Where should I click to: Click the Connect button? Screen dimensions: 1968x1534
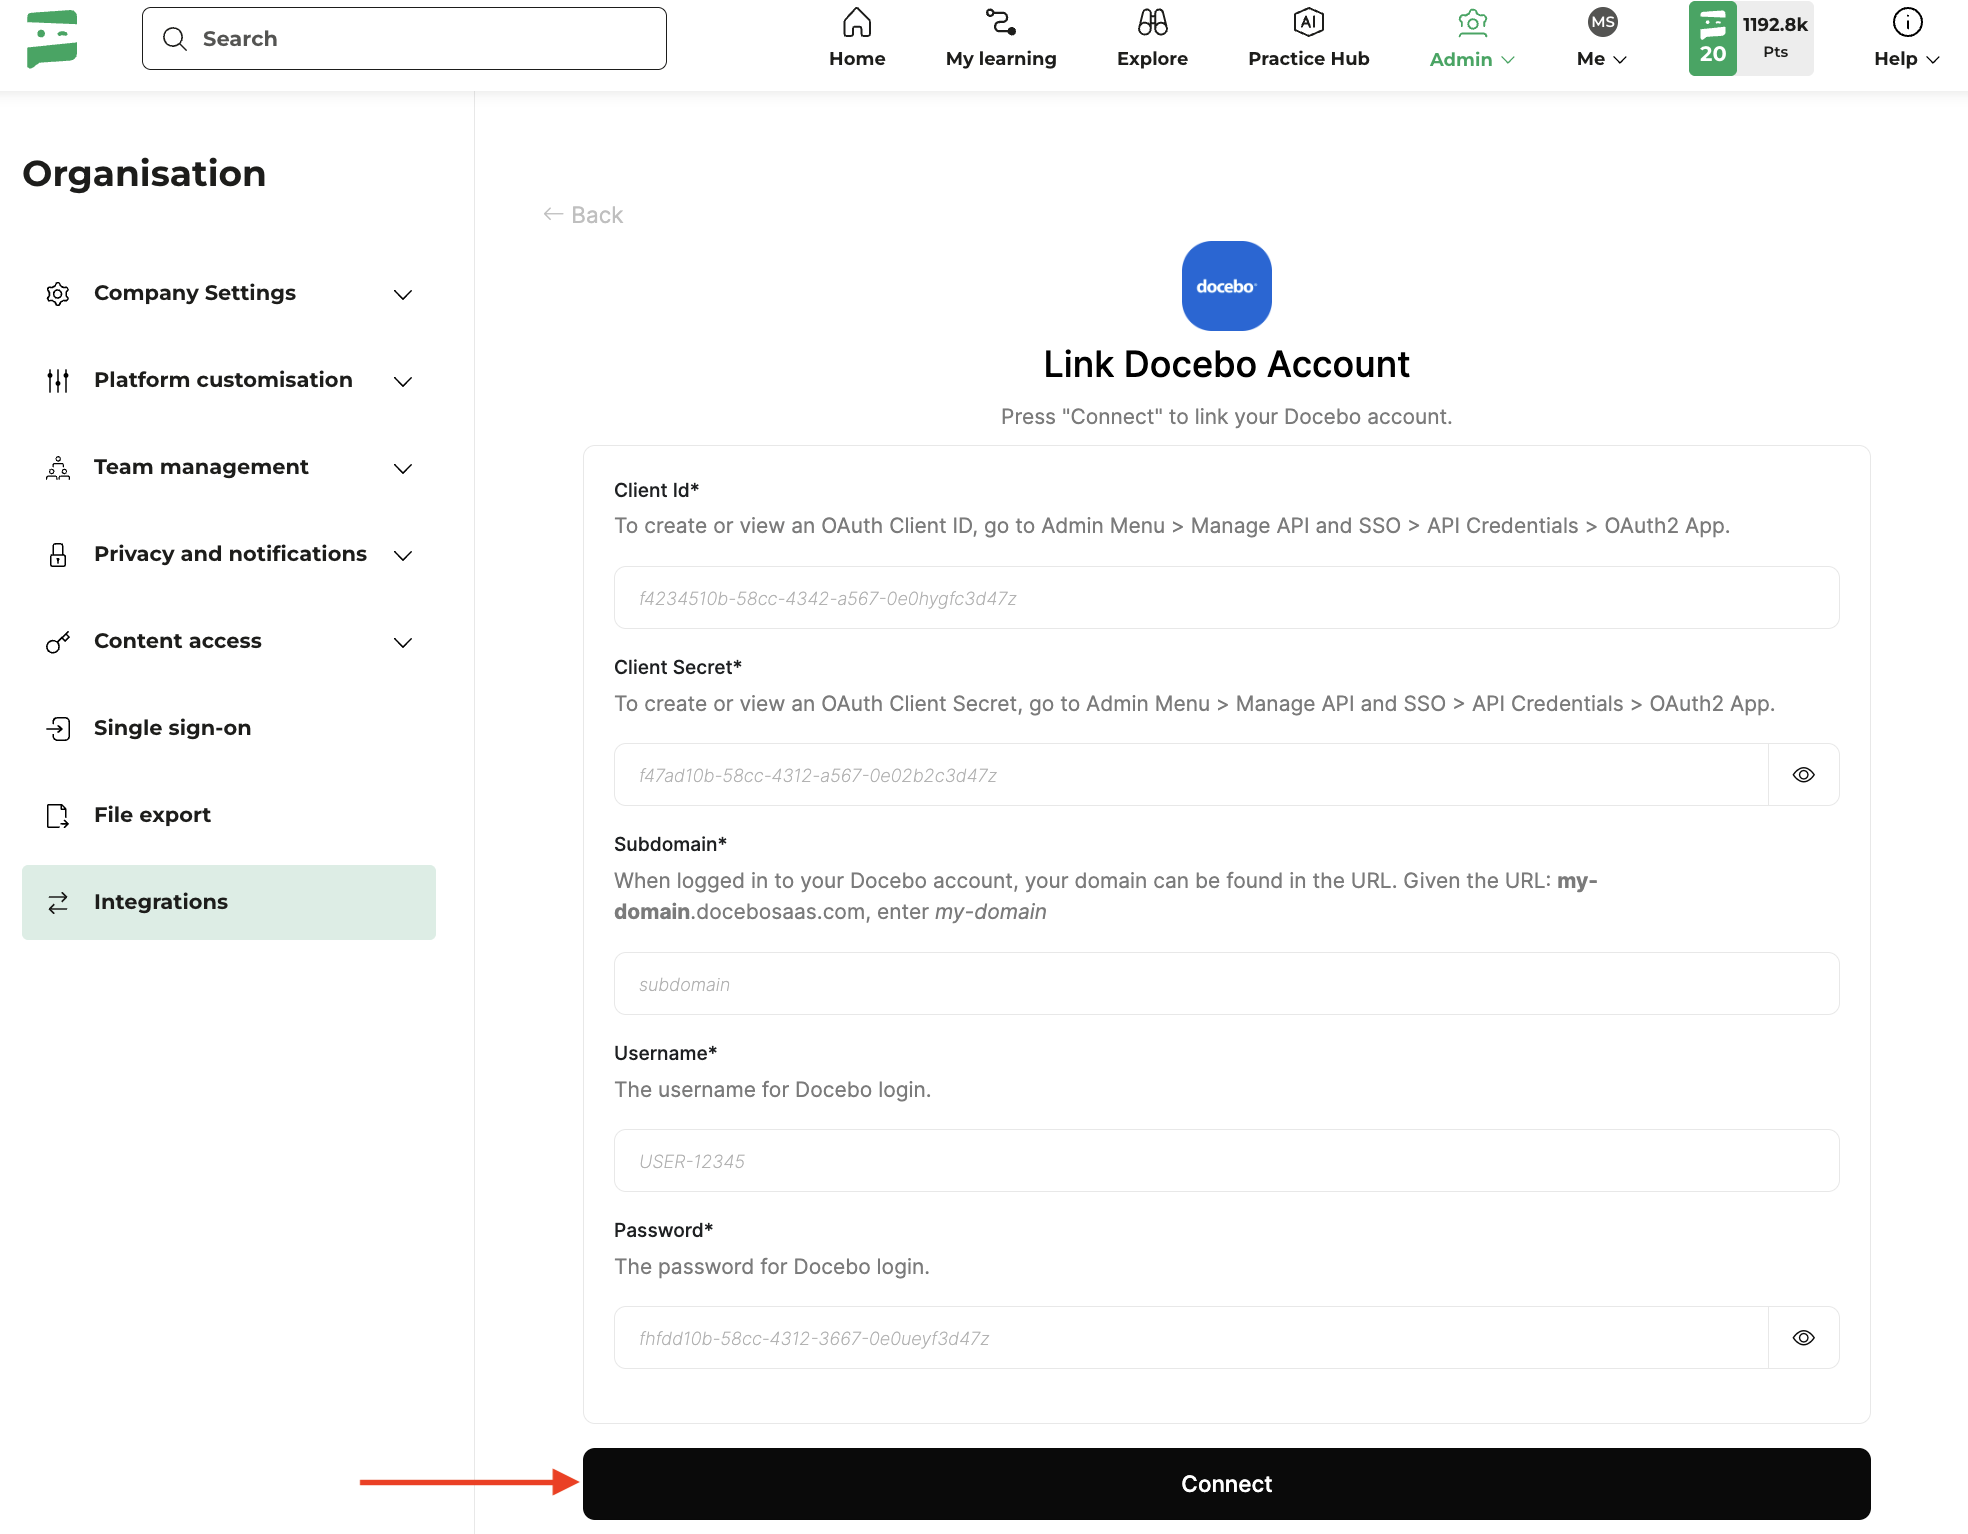[x=1226, y=1484]
